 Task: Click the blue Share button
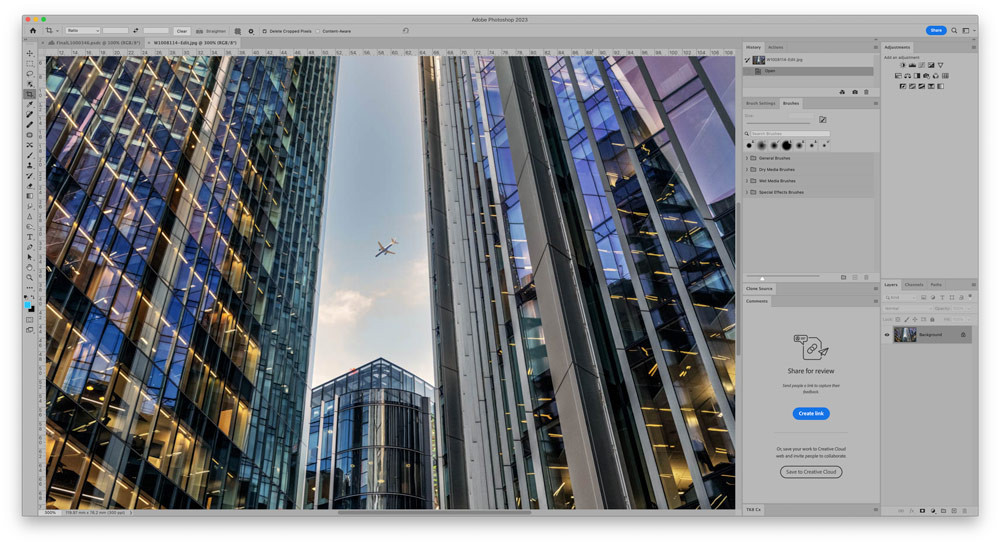[x=936, y=30]
